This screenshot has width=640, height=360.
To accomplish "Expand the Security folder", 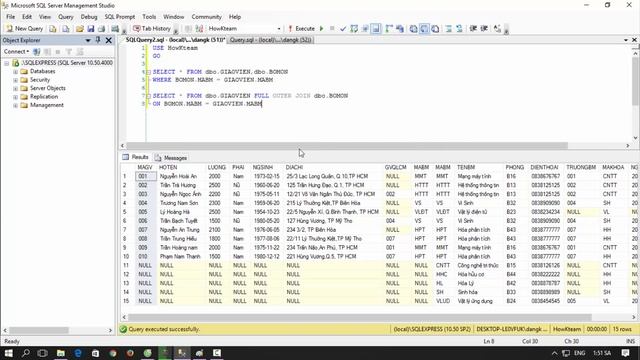I will click(x=16, y=80).
